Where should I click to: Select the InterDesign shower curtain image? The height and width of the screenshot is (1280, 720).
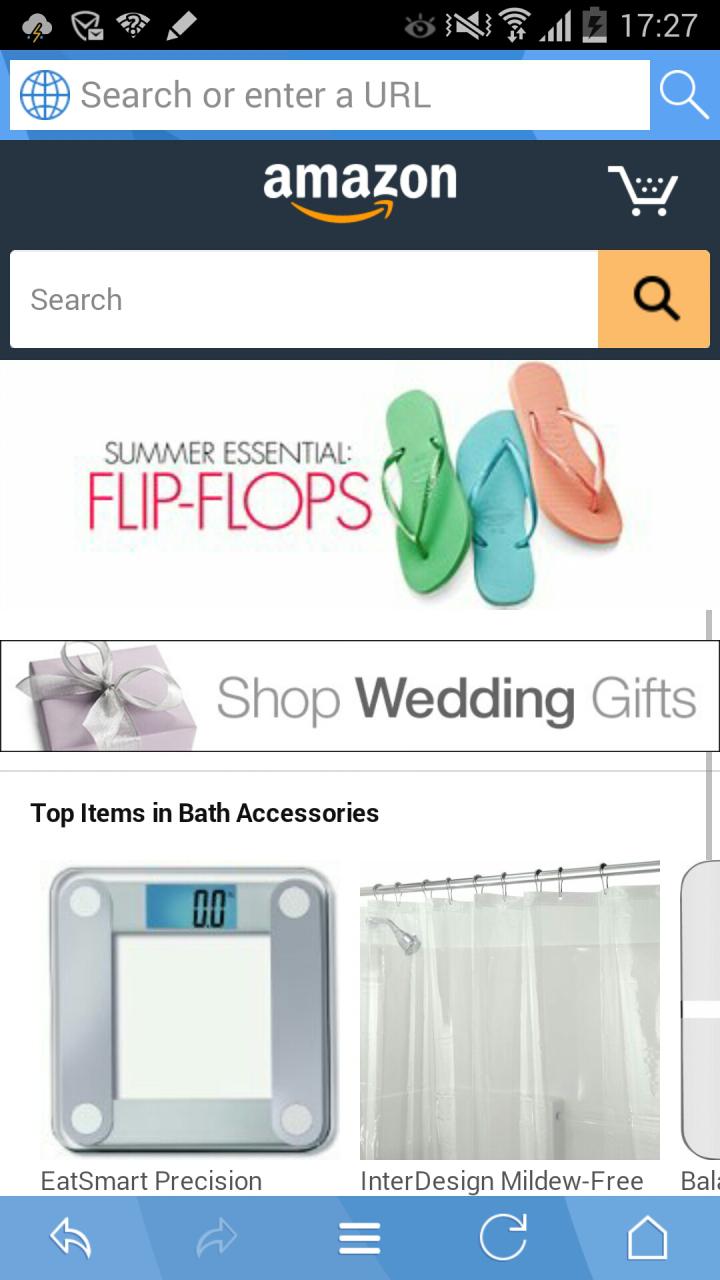(x=510, y=1010)
